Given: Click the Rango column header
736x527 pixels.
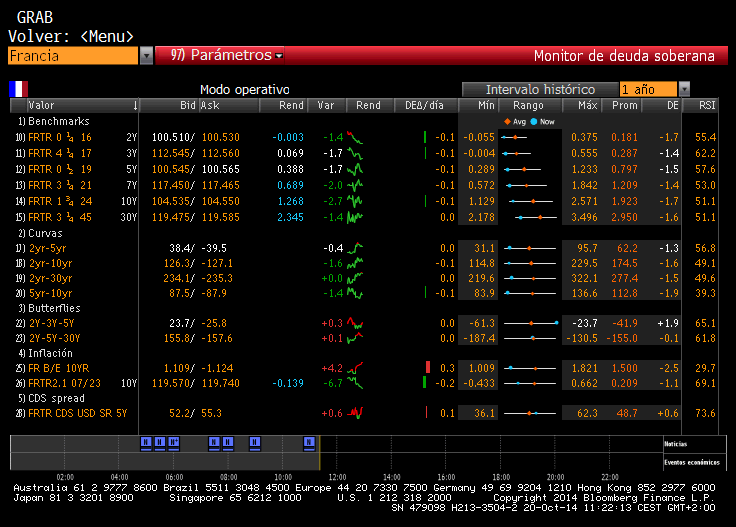Looking at the screenshot, I should (x=528, y=106).
